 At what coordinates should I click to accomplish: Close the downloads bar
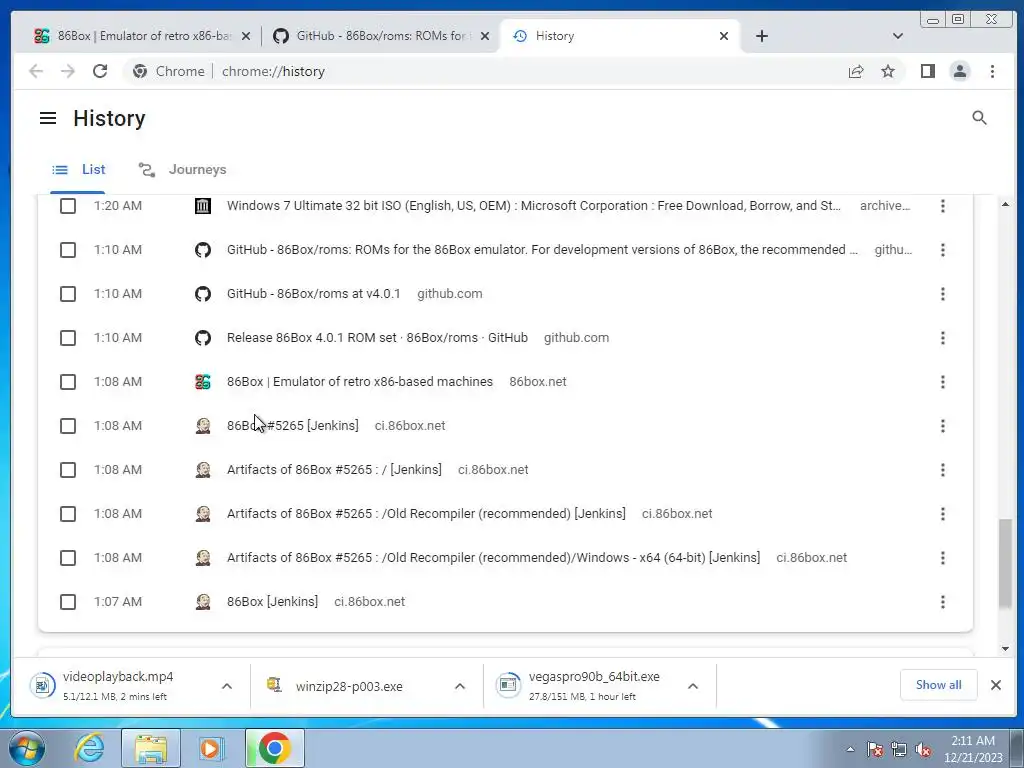[x=995, y=685]
